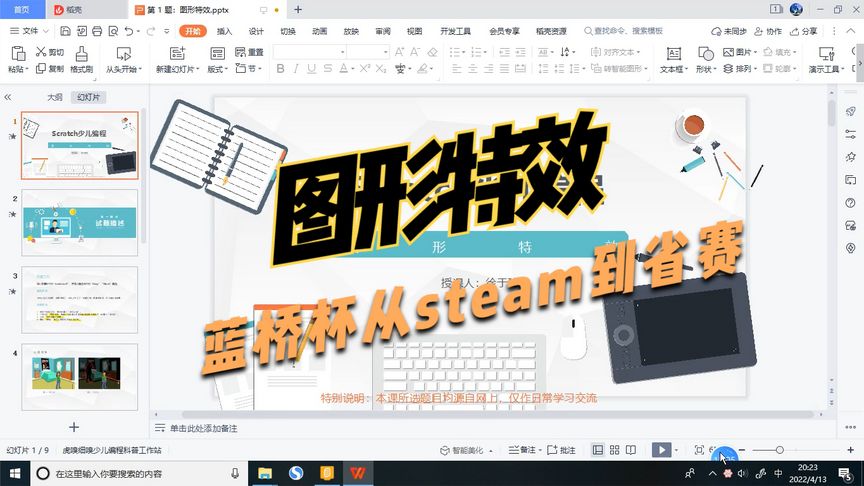This screenshot has width=864, height=486.
Task: Open the Animation (动画) ribbon tab
Action: [x=320, y=31]
